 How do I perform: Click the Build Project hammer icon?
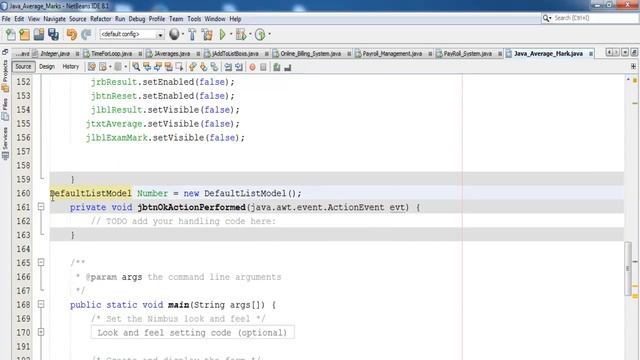point(192,35)
